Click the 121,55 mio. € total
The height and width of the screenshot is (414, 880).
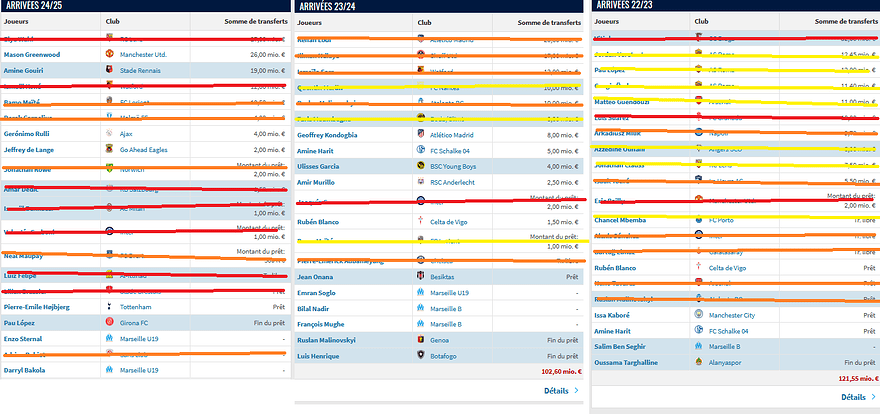coord(859,378)
